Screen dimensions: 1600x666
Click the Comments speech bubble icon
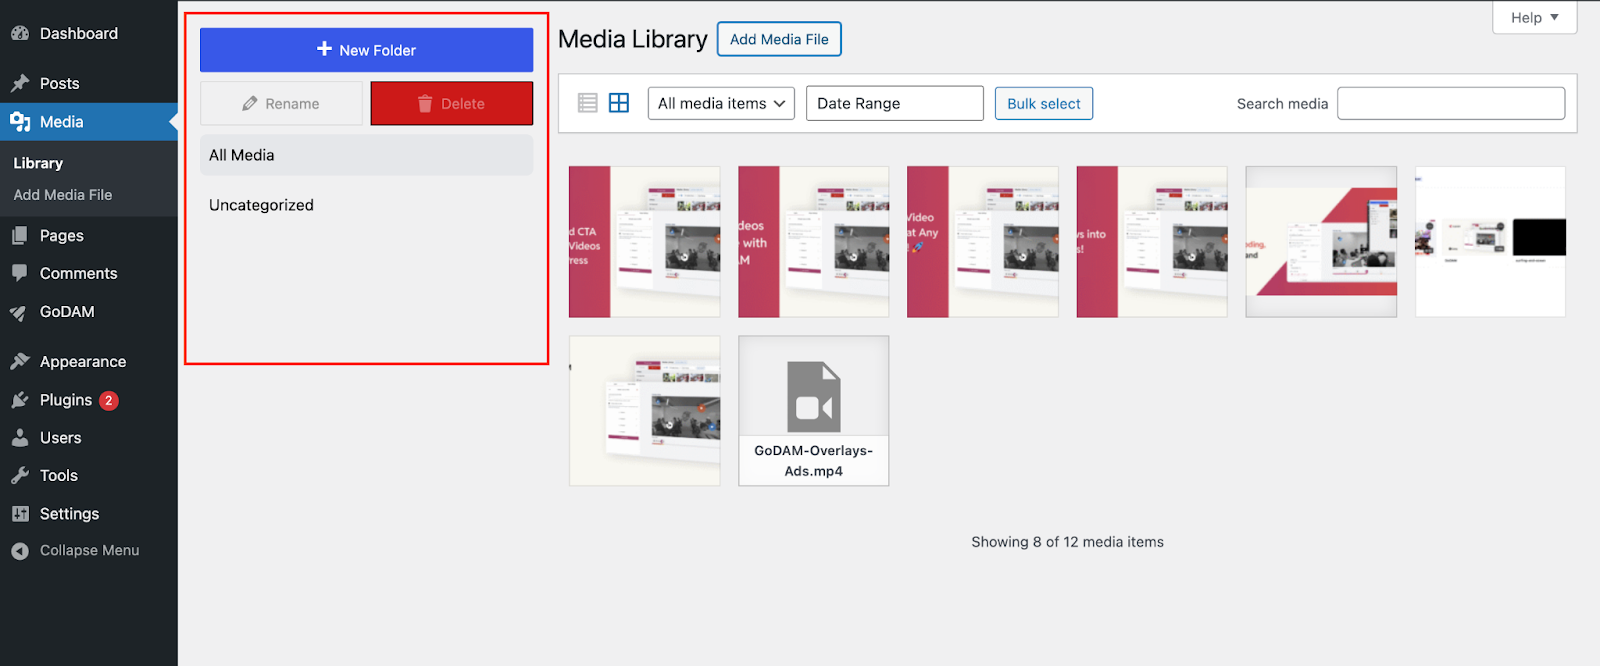19,273
